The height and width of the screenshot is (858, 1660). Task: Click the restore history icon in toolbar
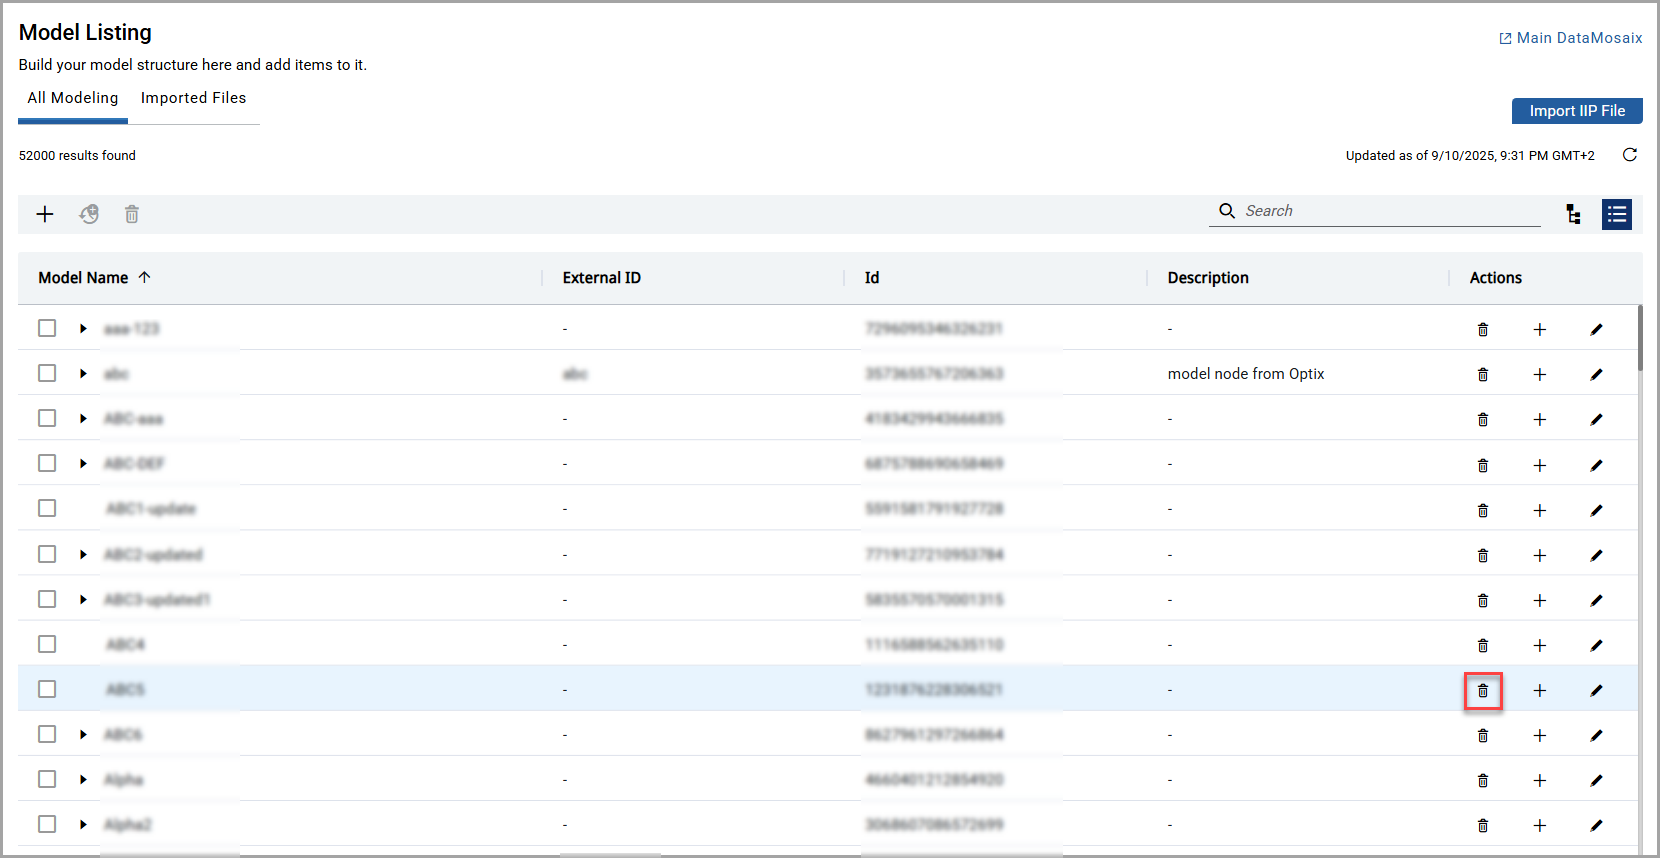click(89, 214)
